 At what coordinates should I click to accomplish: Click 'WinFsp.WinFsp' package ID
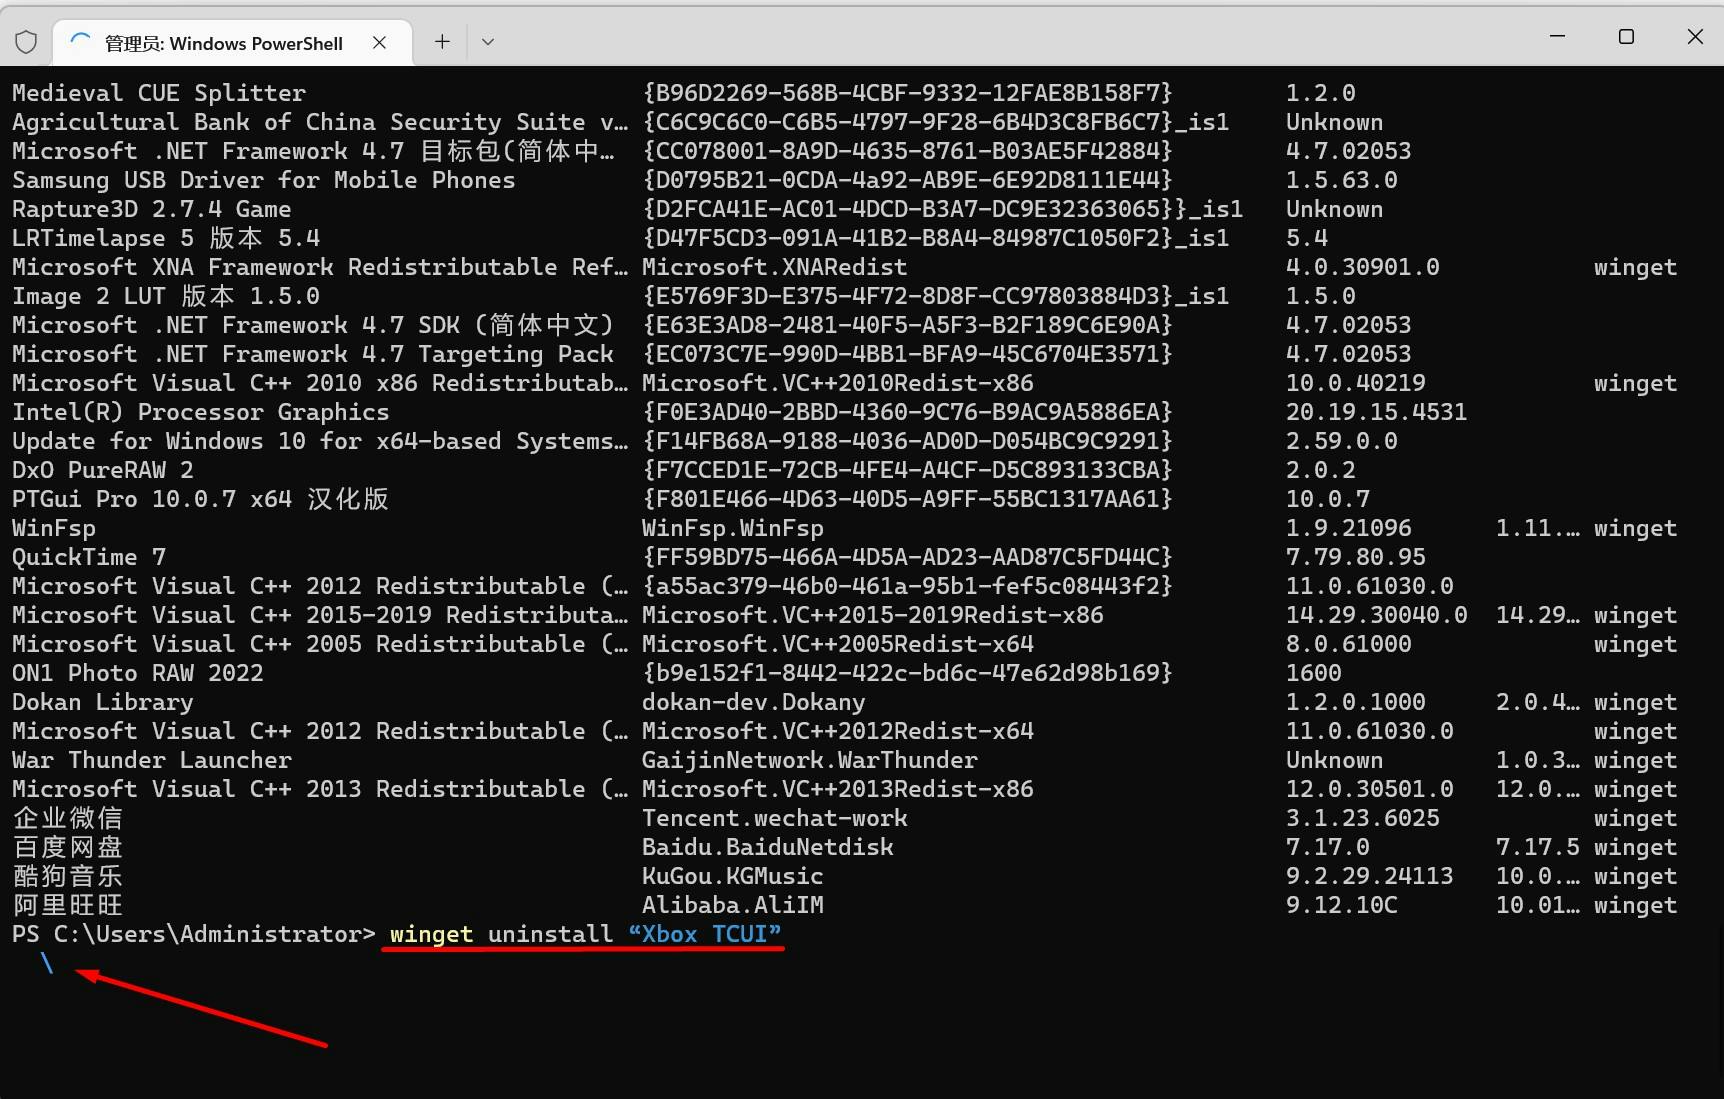[x=733, y=528]
